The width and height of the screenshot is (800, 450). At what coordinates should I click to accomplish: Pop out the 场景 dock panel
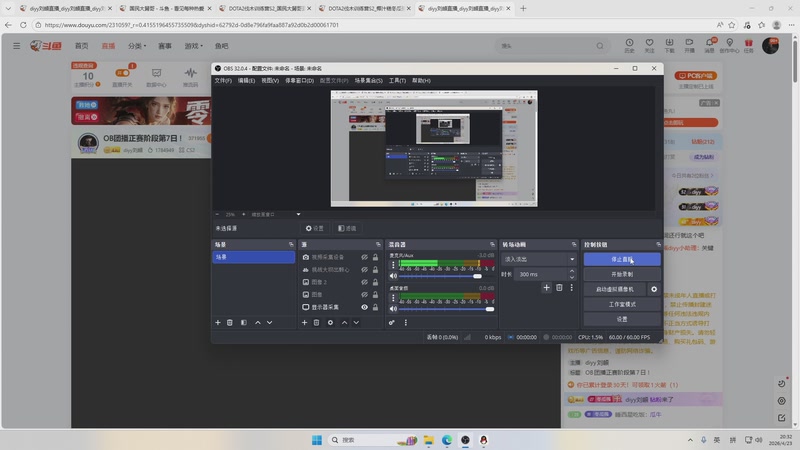[291, 244]
